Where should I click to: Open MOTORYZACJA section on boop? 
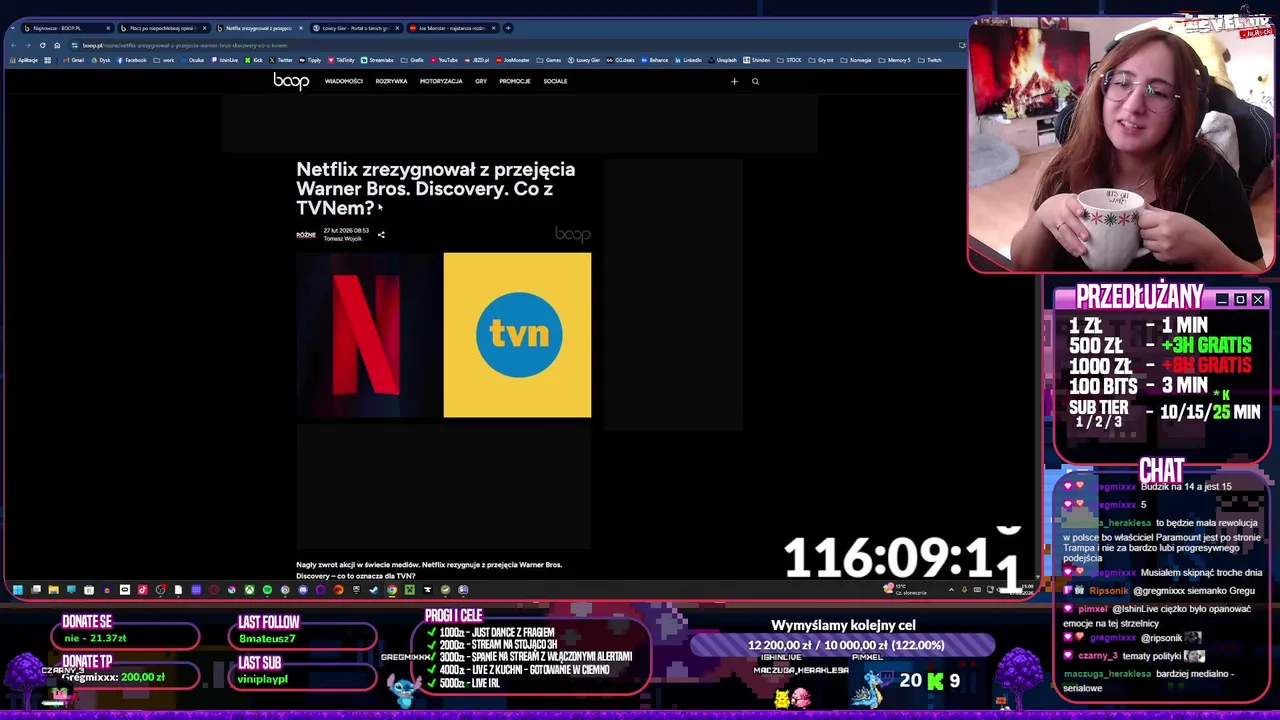click(x=441, y=81)
